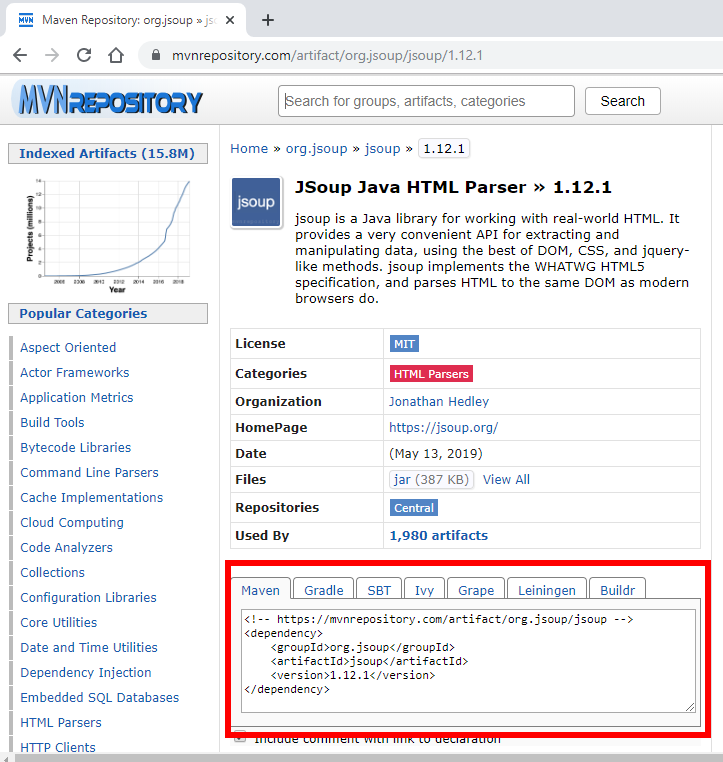The width and height of the screenshot is (723, 762).
Task: Open org.jsoup breadcrumb link
Action: [316, 149]
